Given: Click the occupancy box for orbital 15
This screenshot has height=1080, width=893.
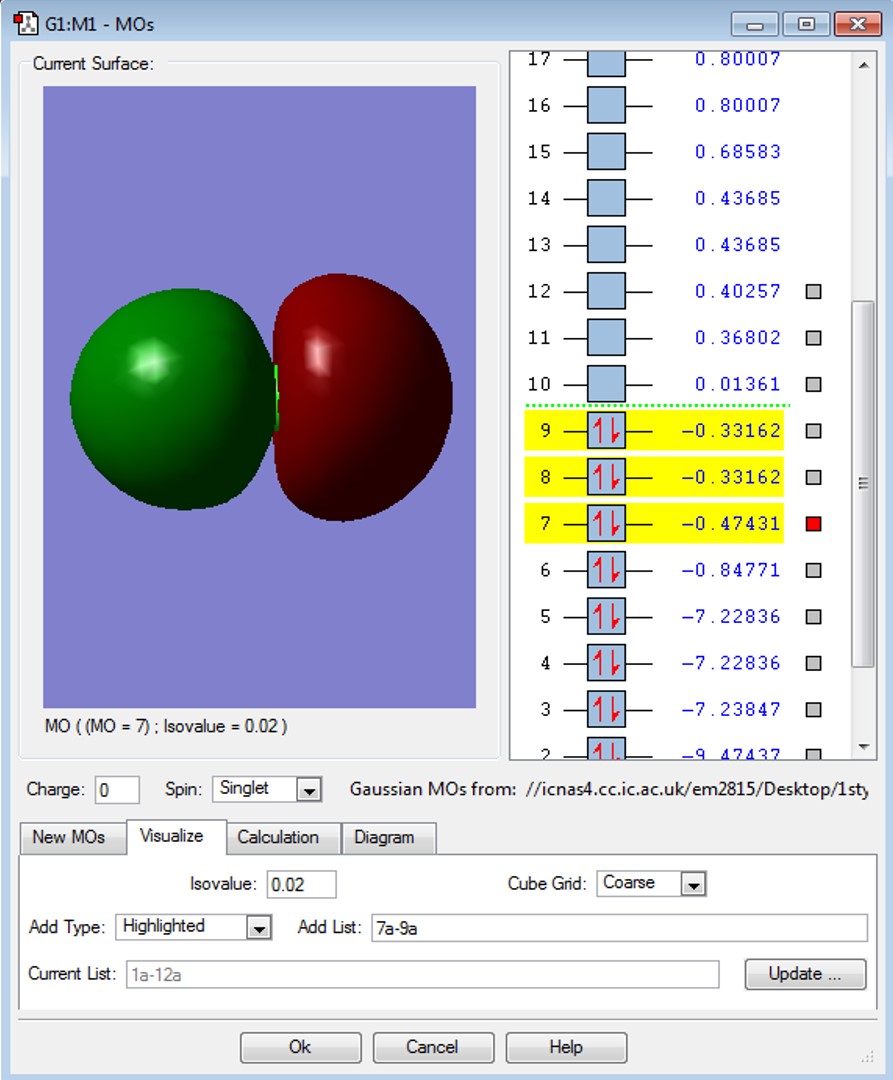Looking at the screenshot, I should coord(606,152).
